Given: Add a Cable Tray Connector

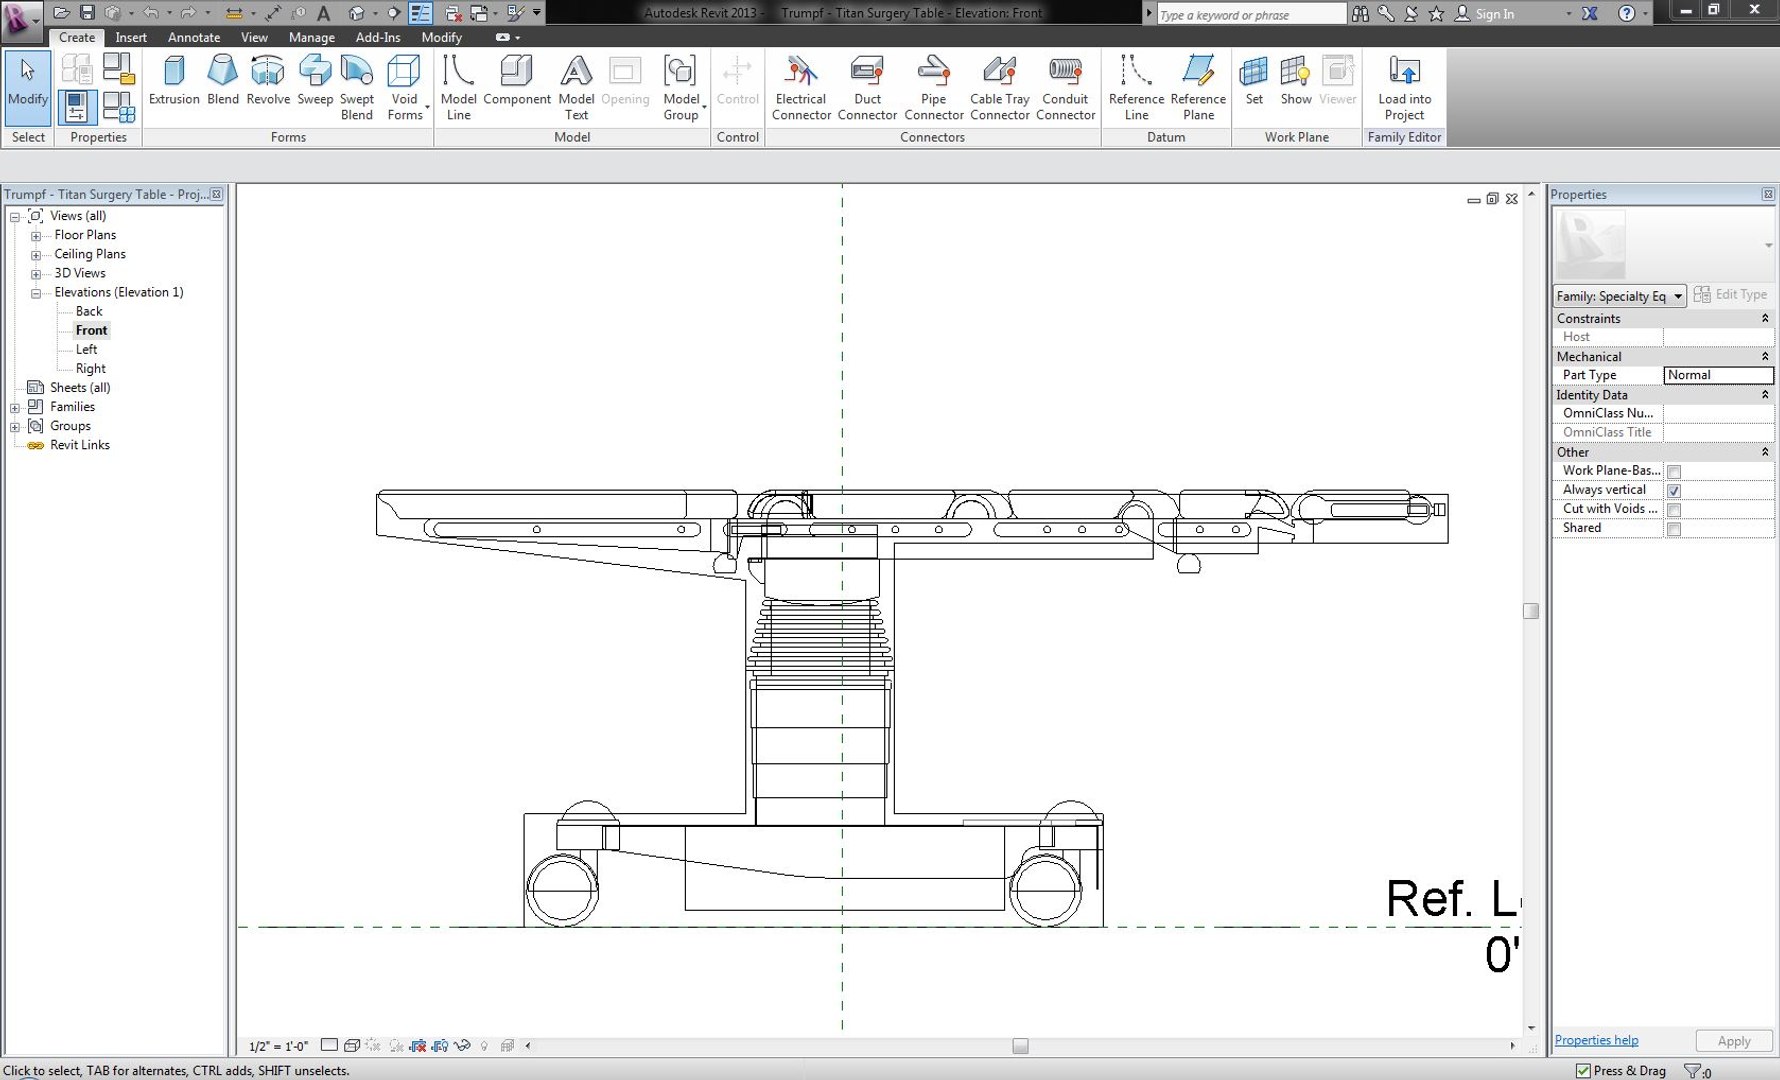Looking at the screenshot, I should [x=999, y=87].
